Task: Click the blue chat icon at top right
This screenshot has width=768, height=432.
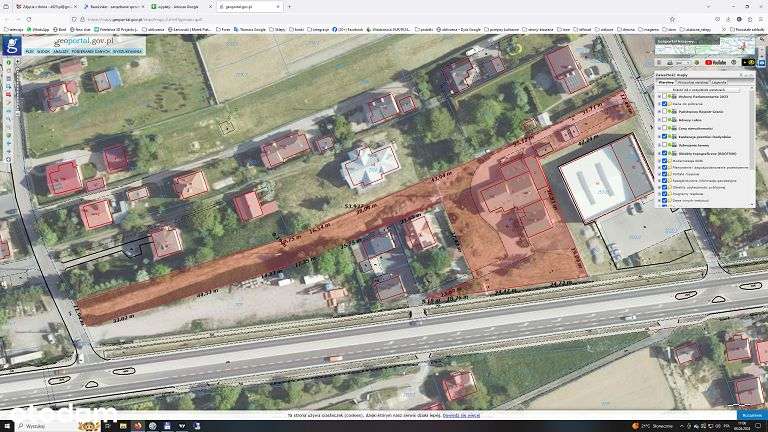Action: 762,62
